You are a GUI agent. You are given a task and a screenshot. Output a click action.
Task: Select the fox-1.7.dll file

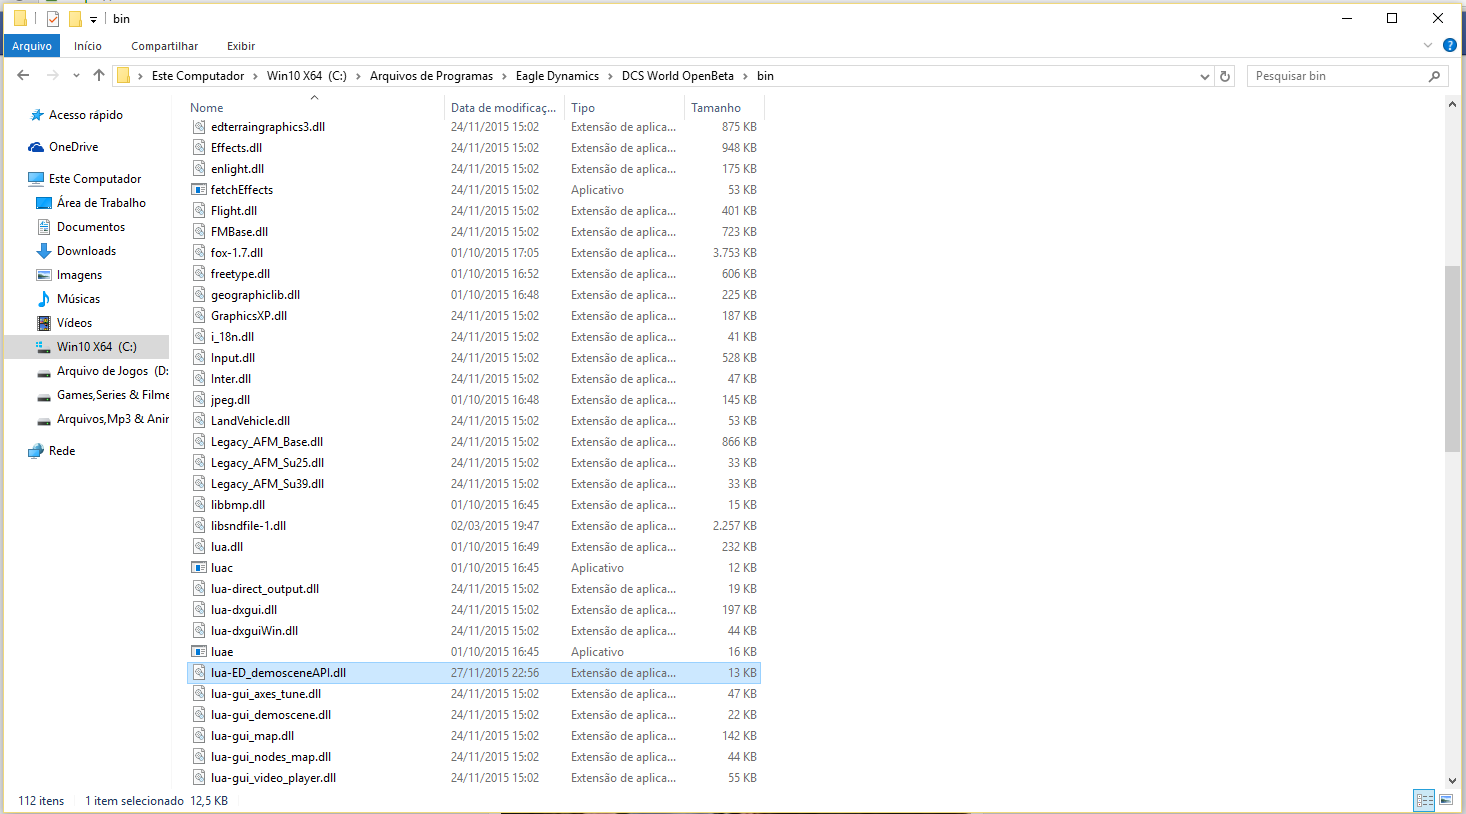(473, 253)
